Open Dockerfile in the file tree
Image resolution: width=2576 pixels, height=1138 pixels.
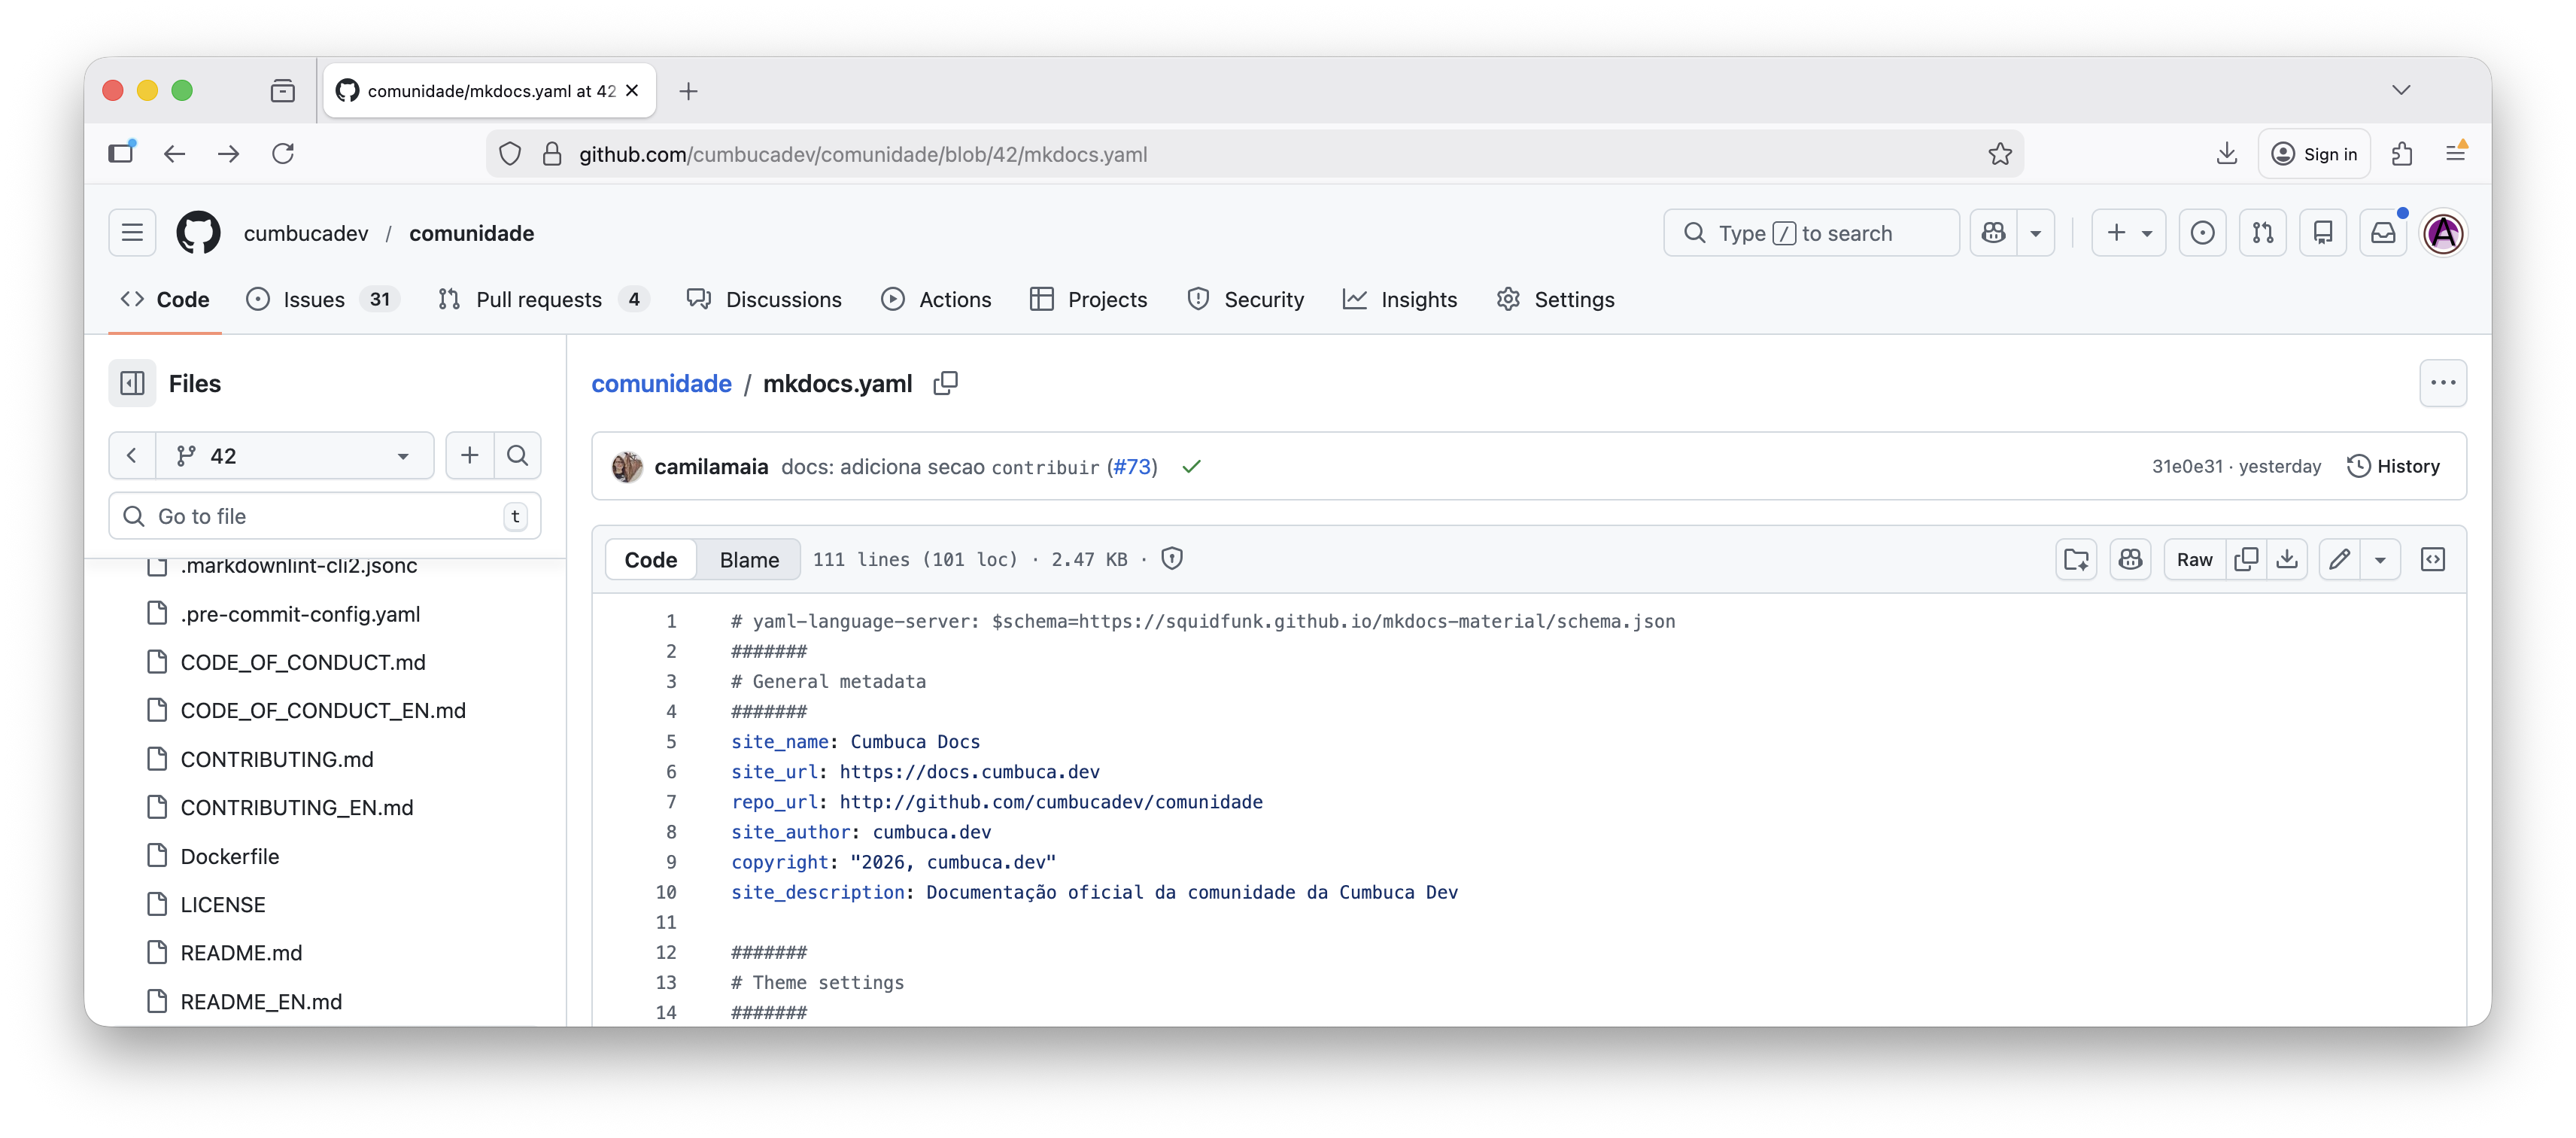tap(230, 856)
